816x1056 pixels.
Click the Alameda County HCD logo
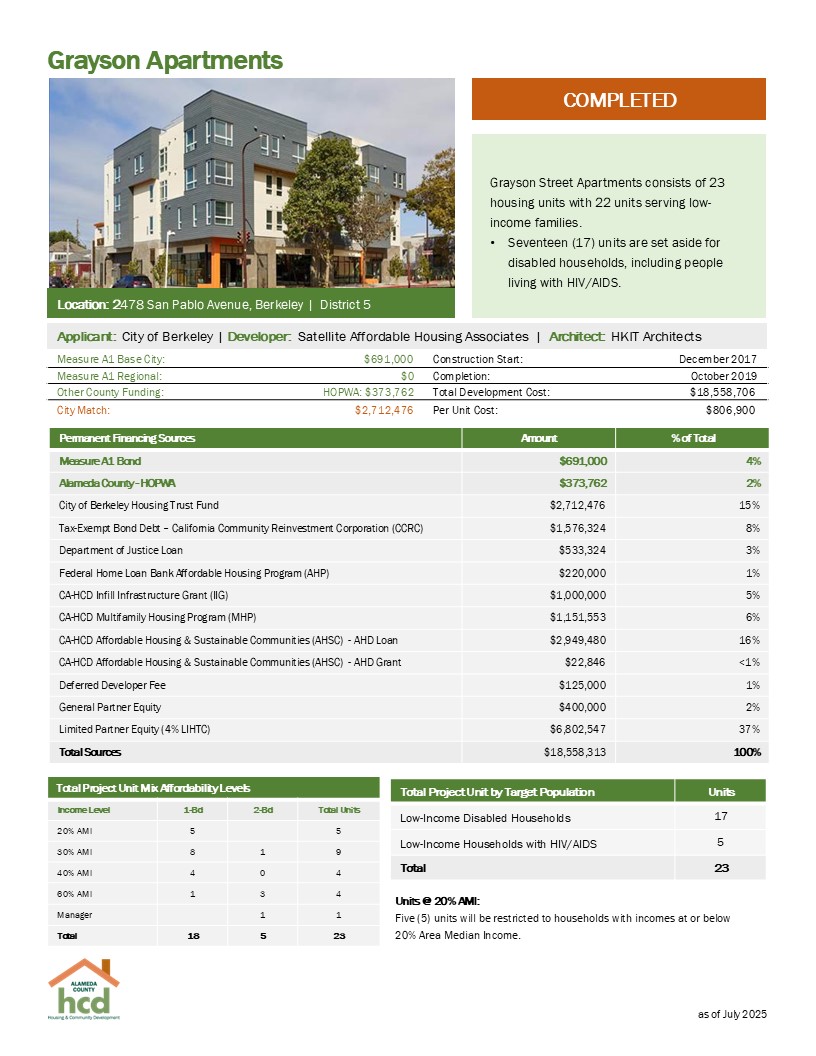pyautogui.click(x=84, y=989)
